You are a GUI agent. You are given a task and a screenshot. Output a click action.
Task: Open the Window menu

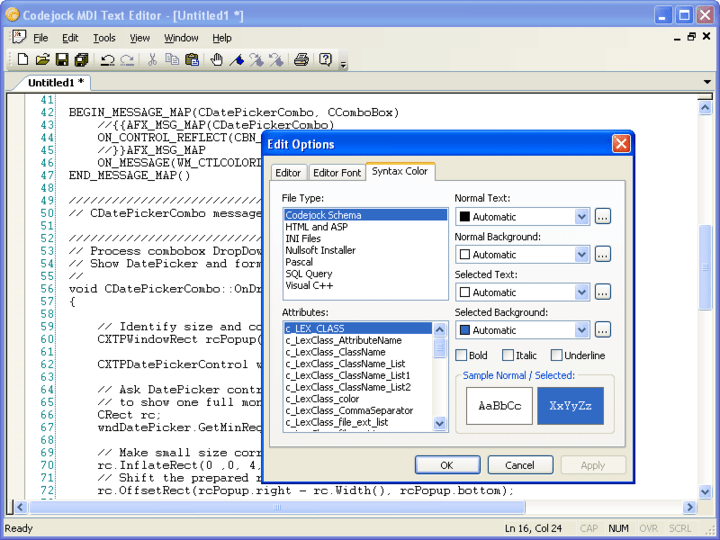click(181, 38)
